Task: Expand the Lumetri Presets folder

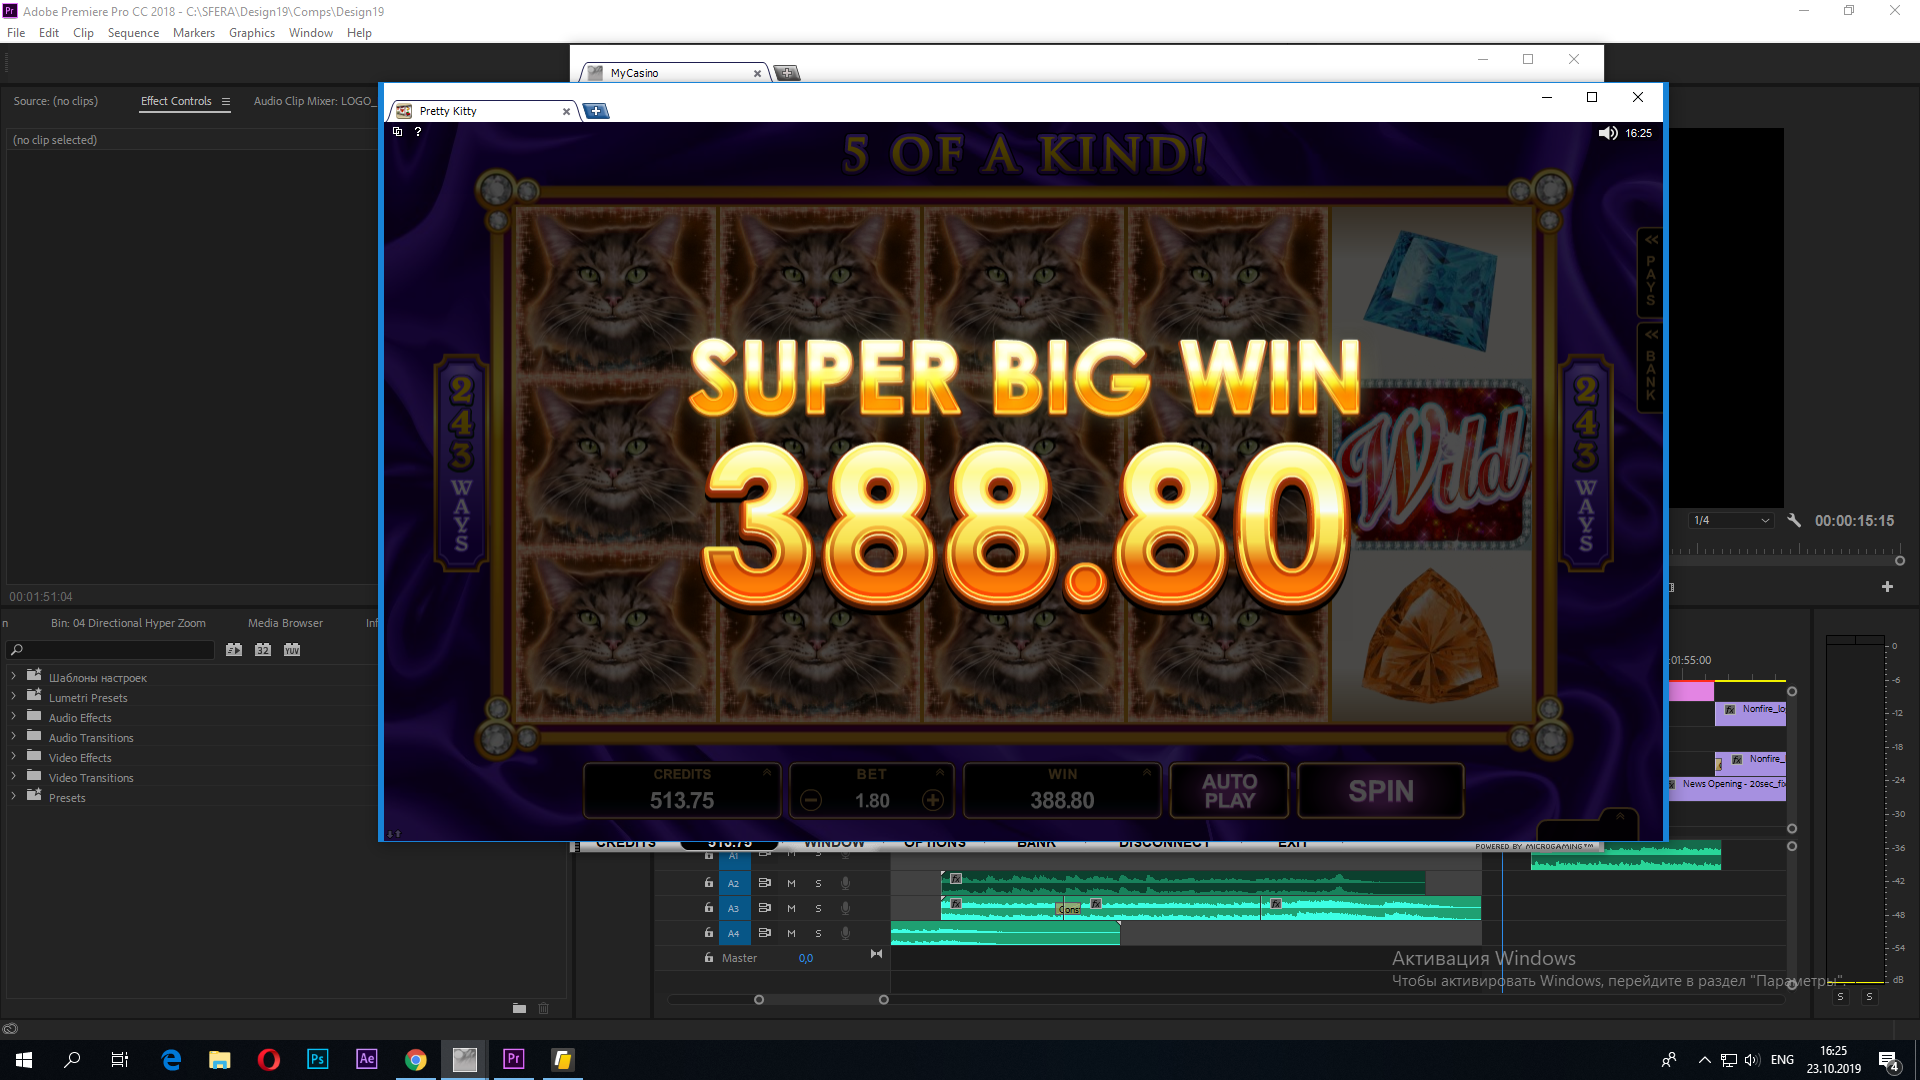Action: [x=13, y=697]
